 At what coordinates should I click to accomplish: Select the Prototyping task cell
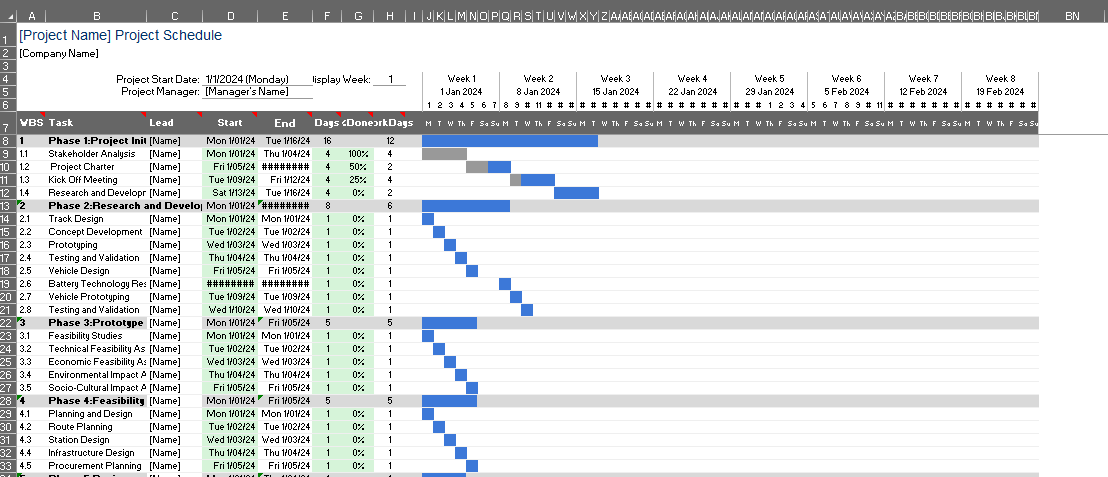(96, 245)
